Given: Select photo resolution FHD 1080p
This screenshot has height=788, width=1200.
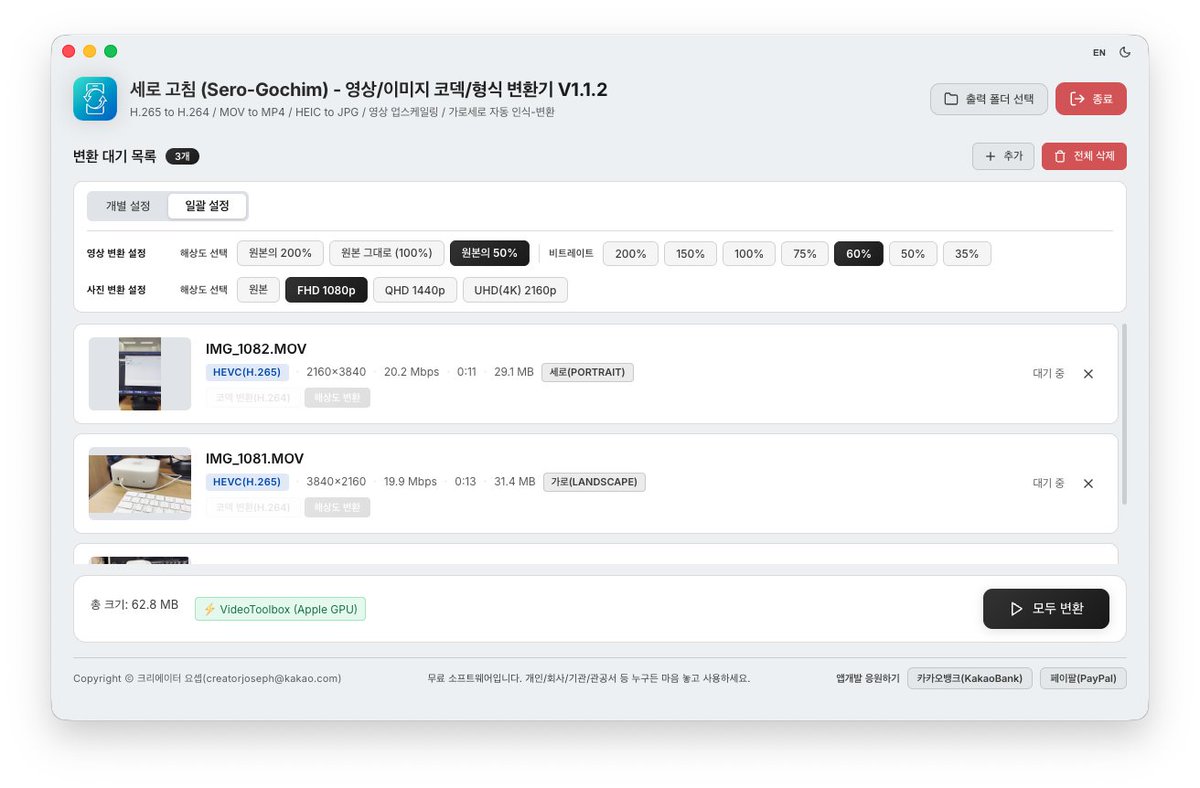Looking at the screenshot, I should click(x=326, y=290).
